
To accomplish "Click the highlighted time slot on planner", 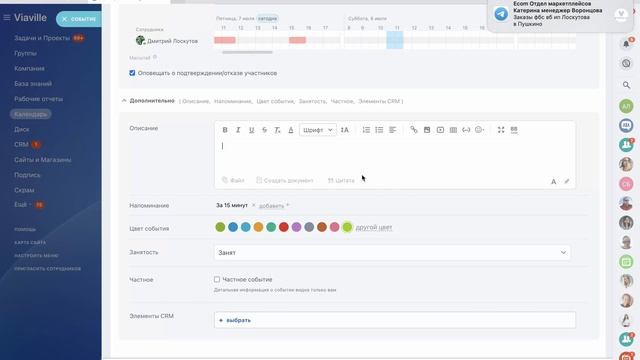I will pyautogui.click(x=395, y=40).
